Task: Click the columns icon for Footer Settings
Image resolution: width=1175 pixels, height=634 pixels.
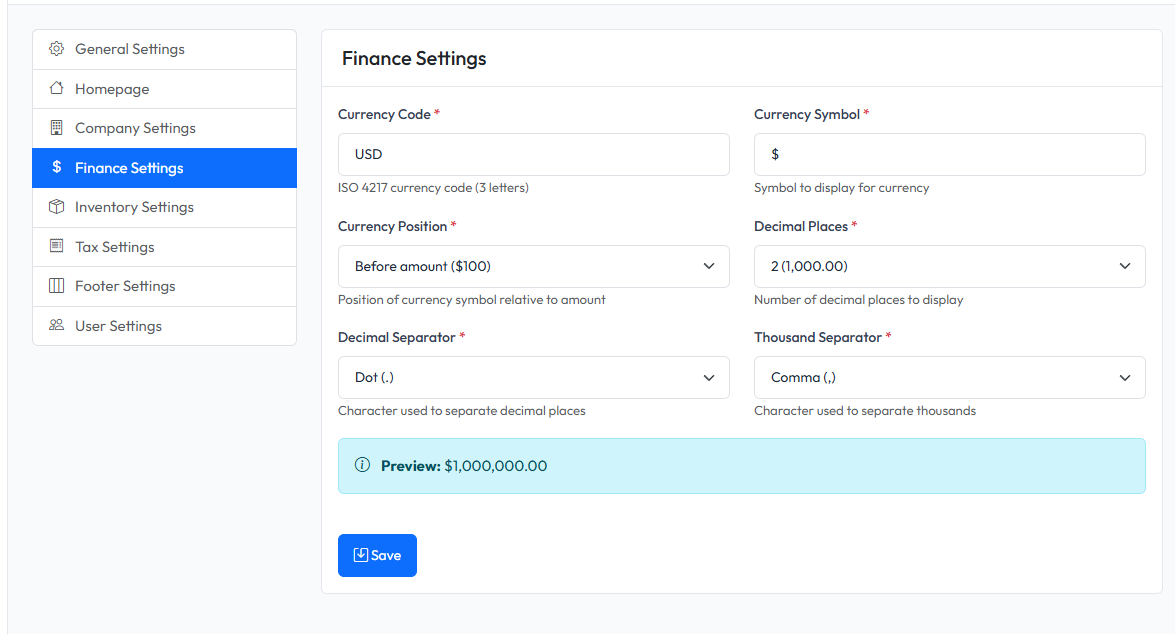Action: pyautogui.click(x=57, y=286)
